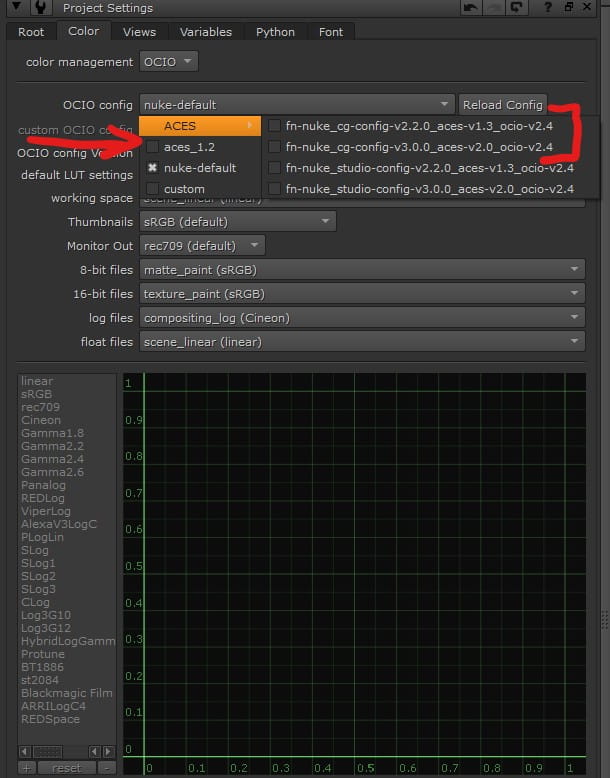Select REDLog in the LUT list
The width and height of the screenshot is (610, 778).
(43, 498)
